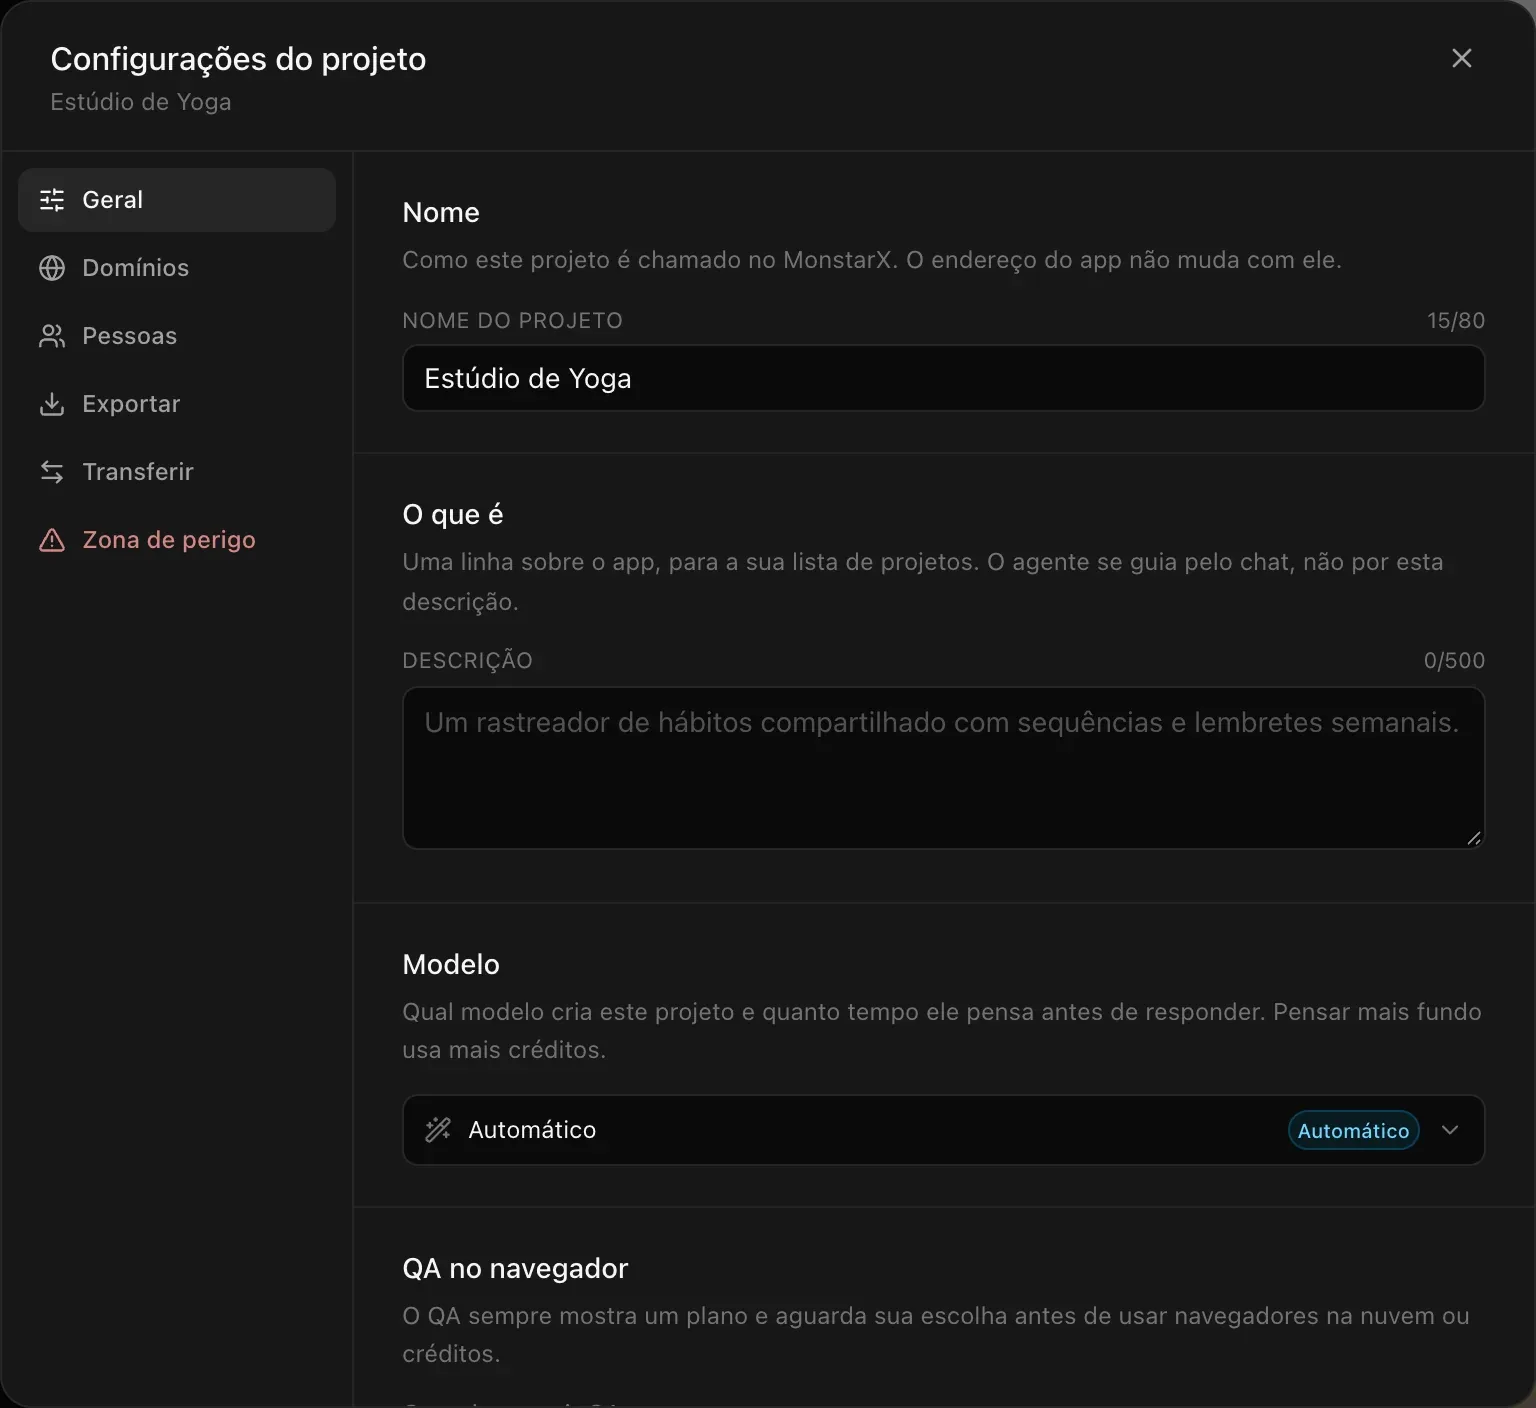Open the Transferir section
This screenshot has height=1408, width=1536.
click(x=177, y=472)
